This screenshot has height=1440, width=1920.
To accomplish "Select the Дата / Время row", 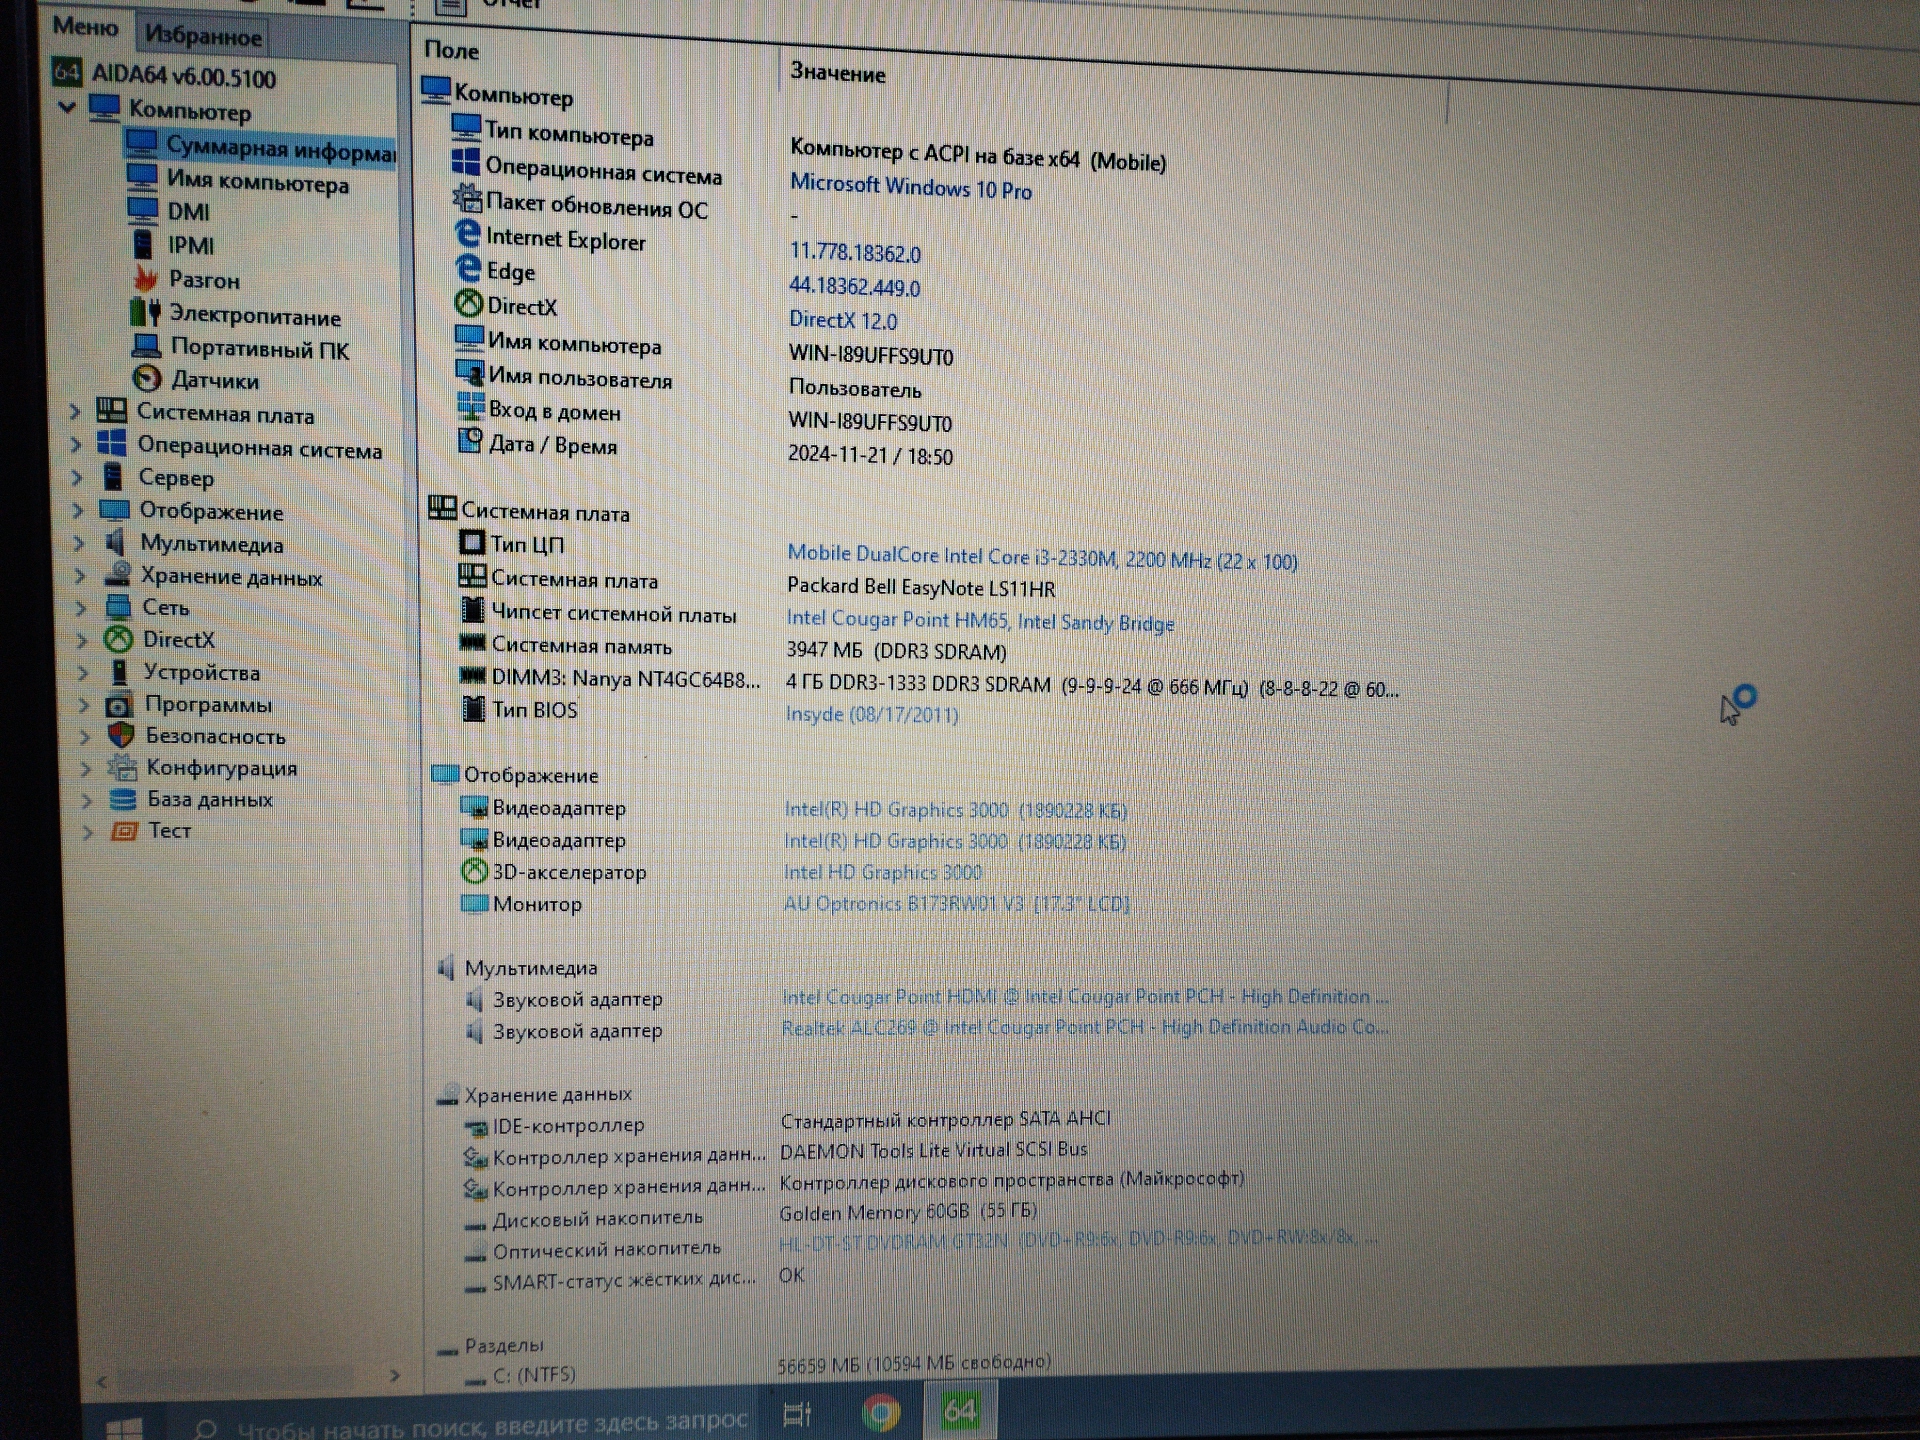I will tap(705, 448).
